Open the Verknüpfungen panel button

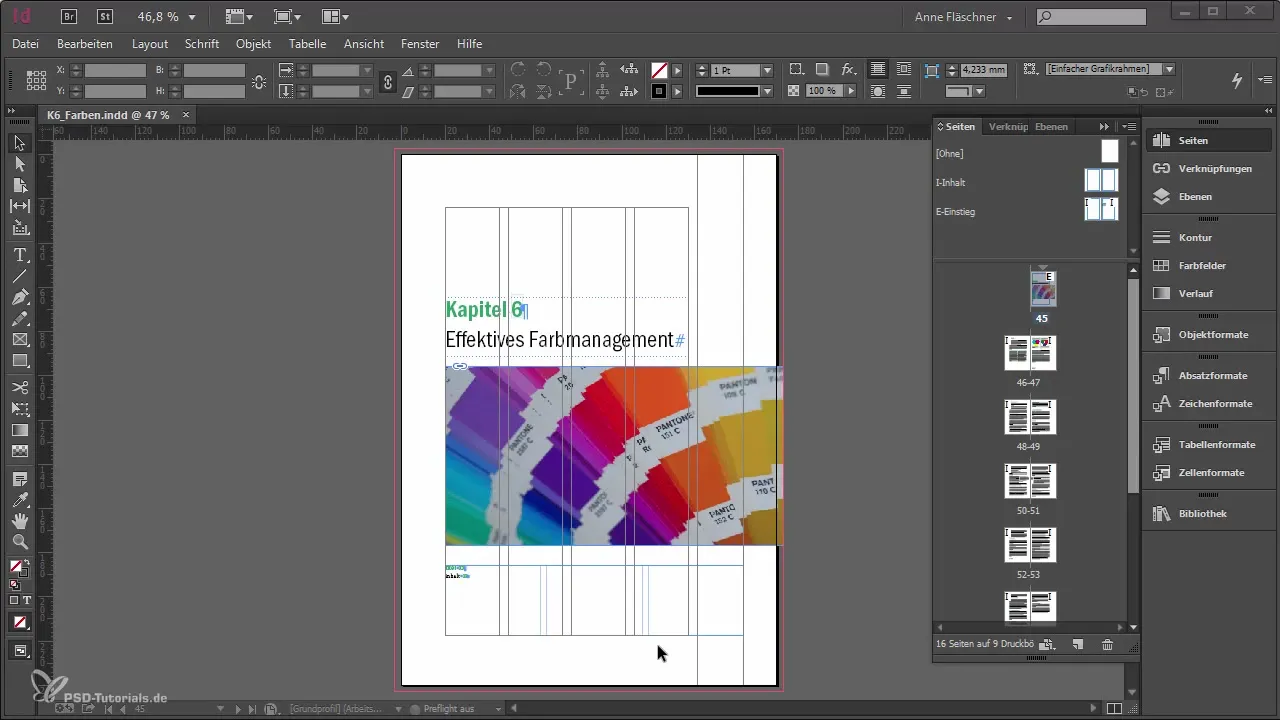point(1208,168)
